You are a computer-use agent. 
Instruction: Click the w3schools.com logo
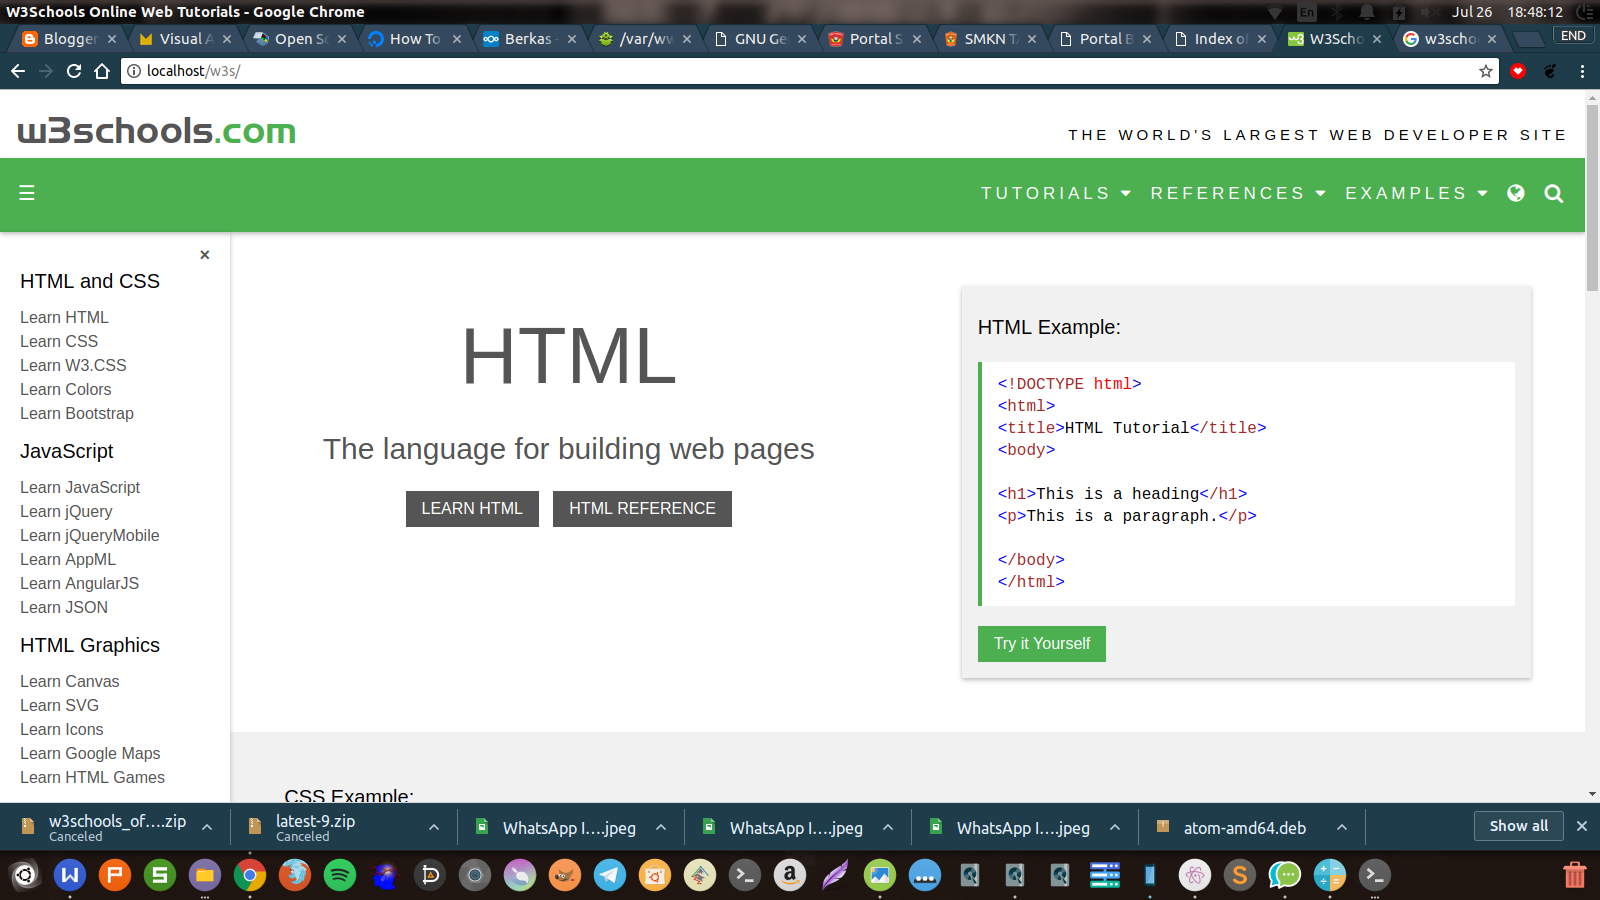[157, 130]
